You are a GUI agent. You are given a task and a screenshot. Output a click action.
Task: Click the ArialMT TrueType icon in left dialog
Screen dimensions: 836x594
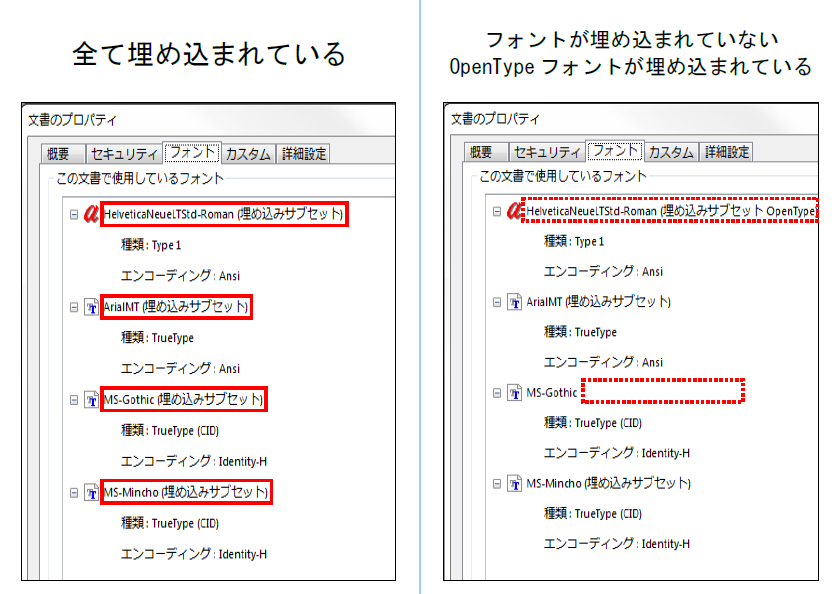92,308
